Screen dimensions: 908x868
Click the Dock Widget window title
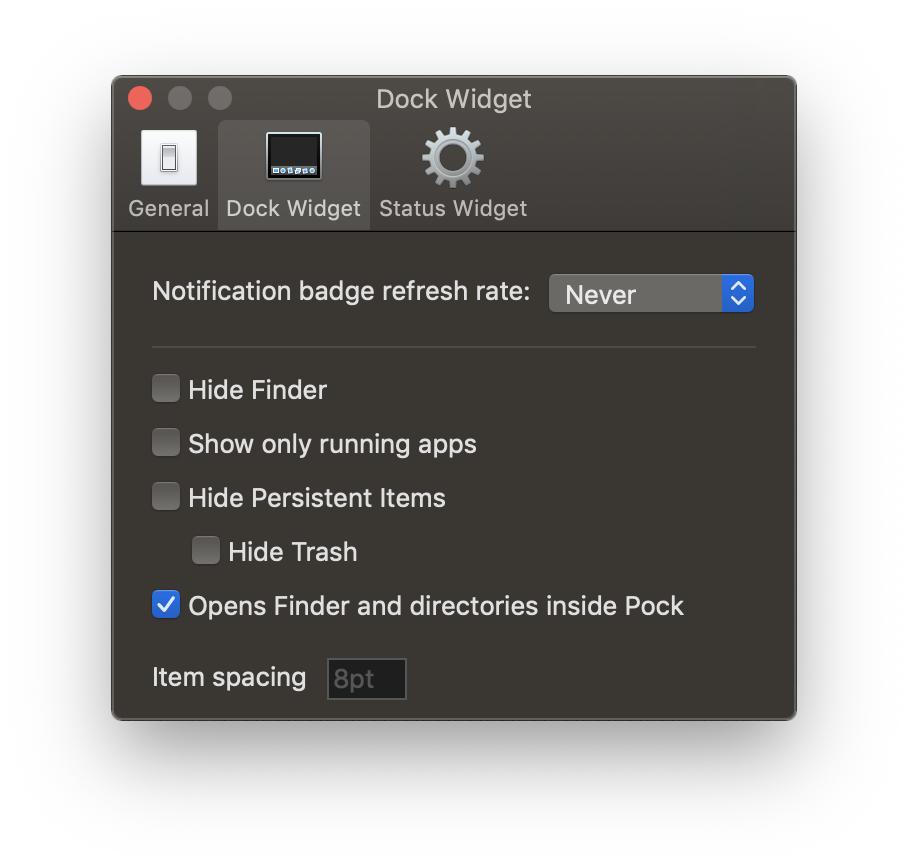[x=454, y=99]
